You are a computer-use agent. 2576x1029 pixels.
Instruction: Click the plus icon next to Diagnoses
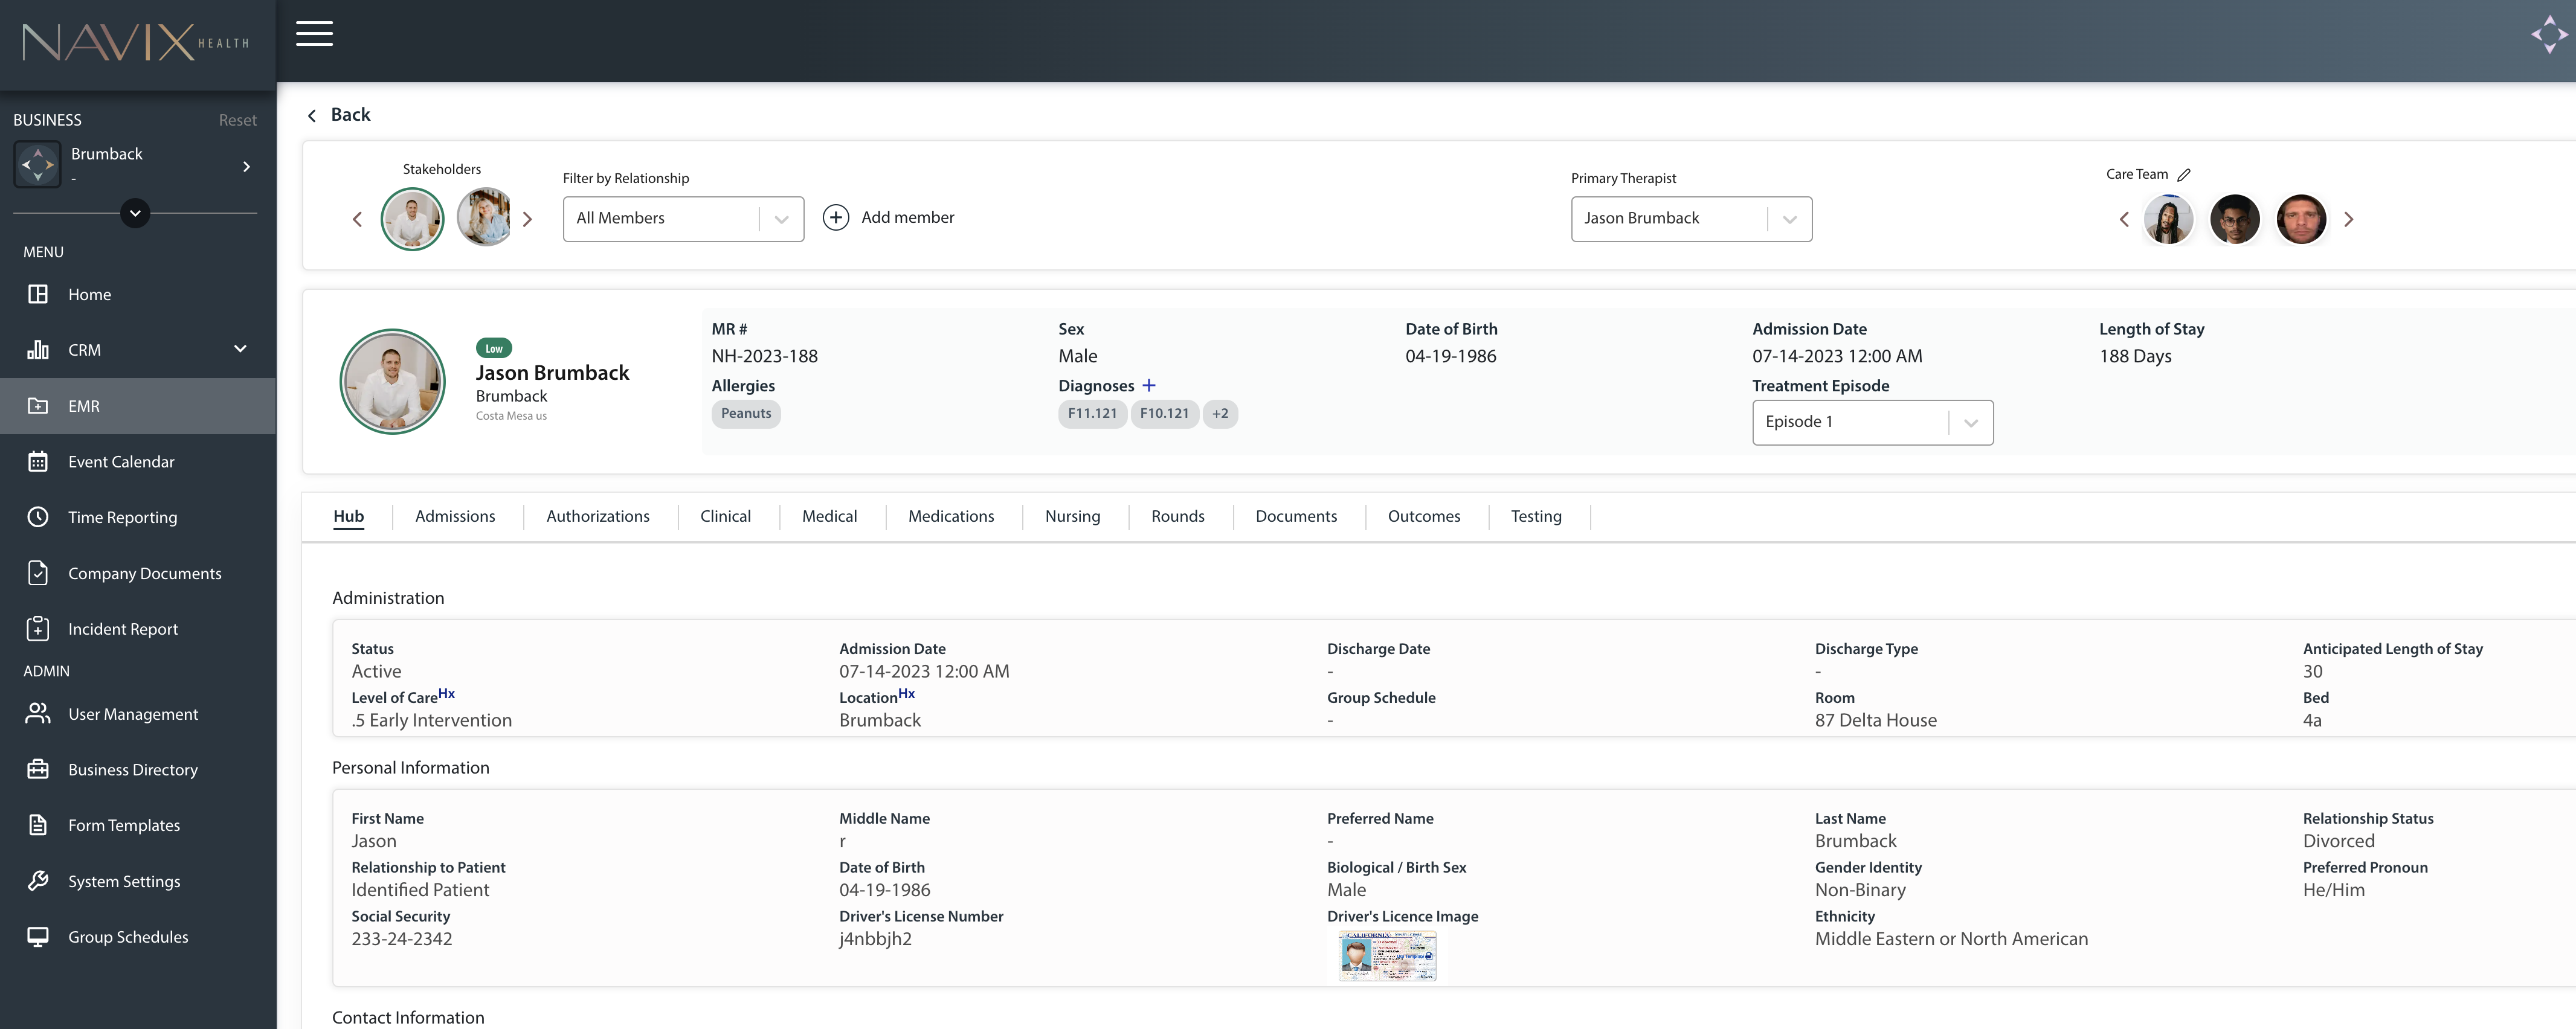tap(1149, 385)
